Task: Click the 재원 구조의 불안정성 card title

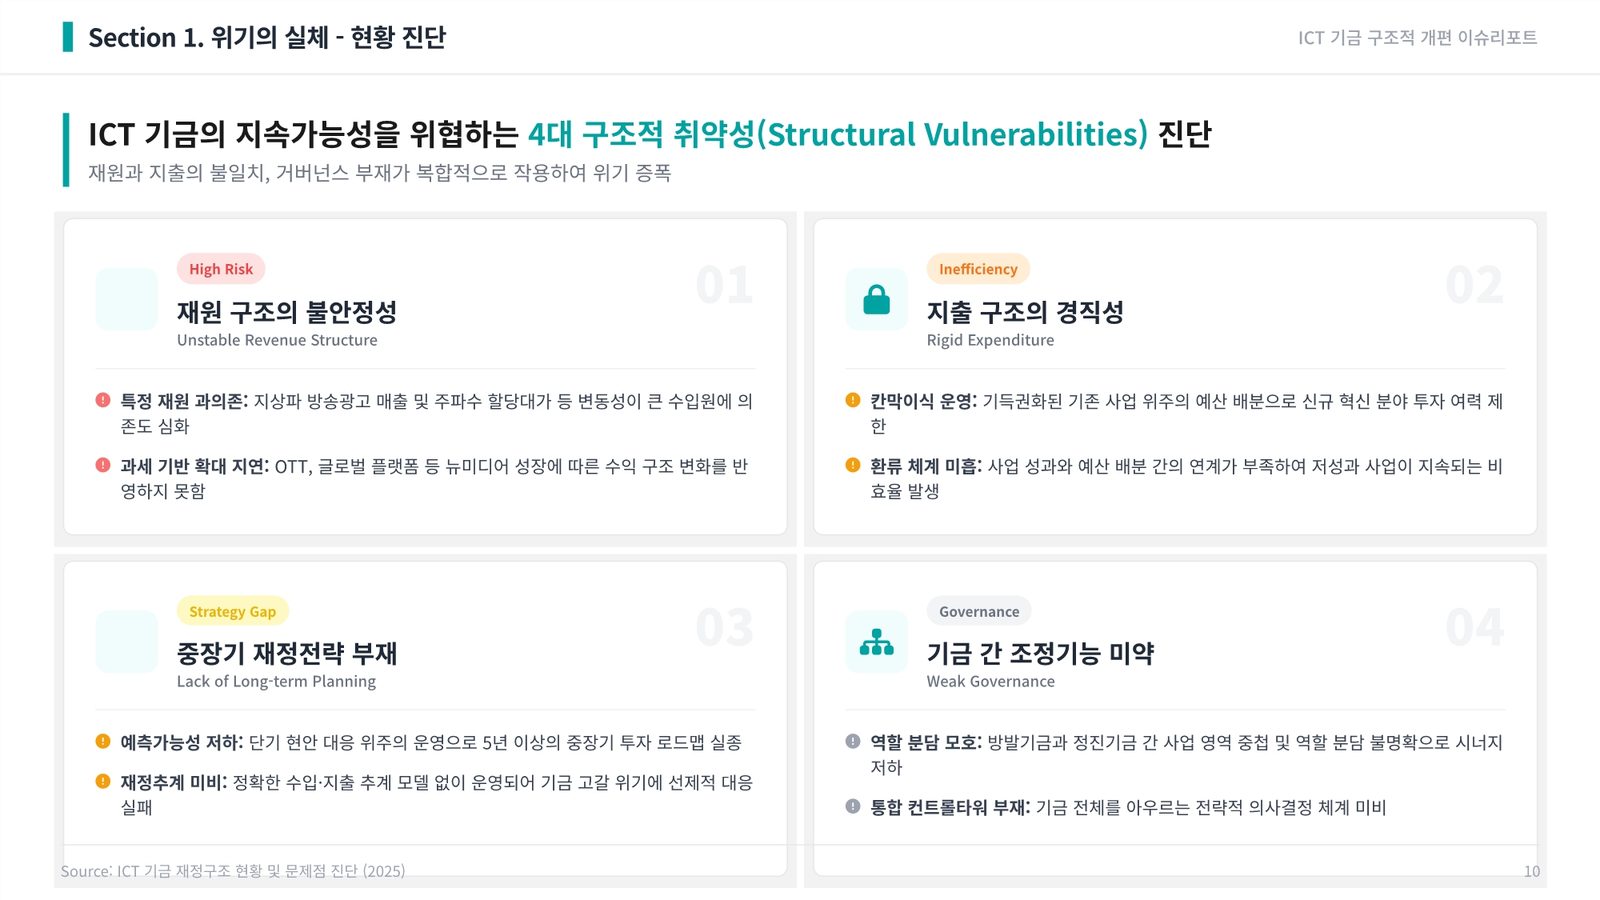Action: pyautogui.click(x=287, y=312)
